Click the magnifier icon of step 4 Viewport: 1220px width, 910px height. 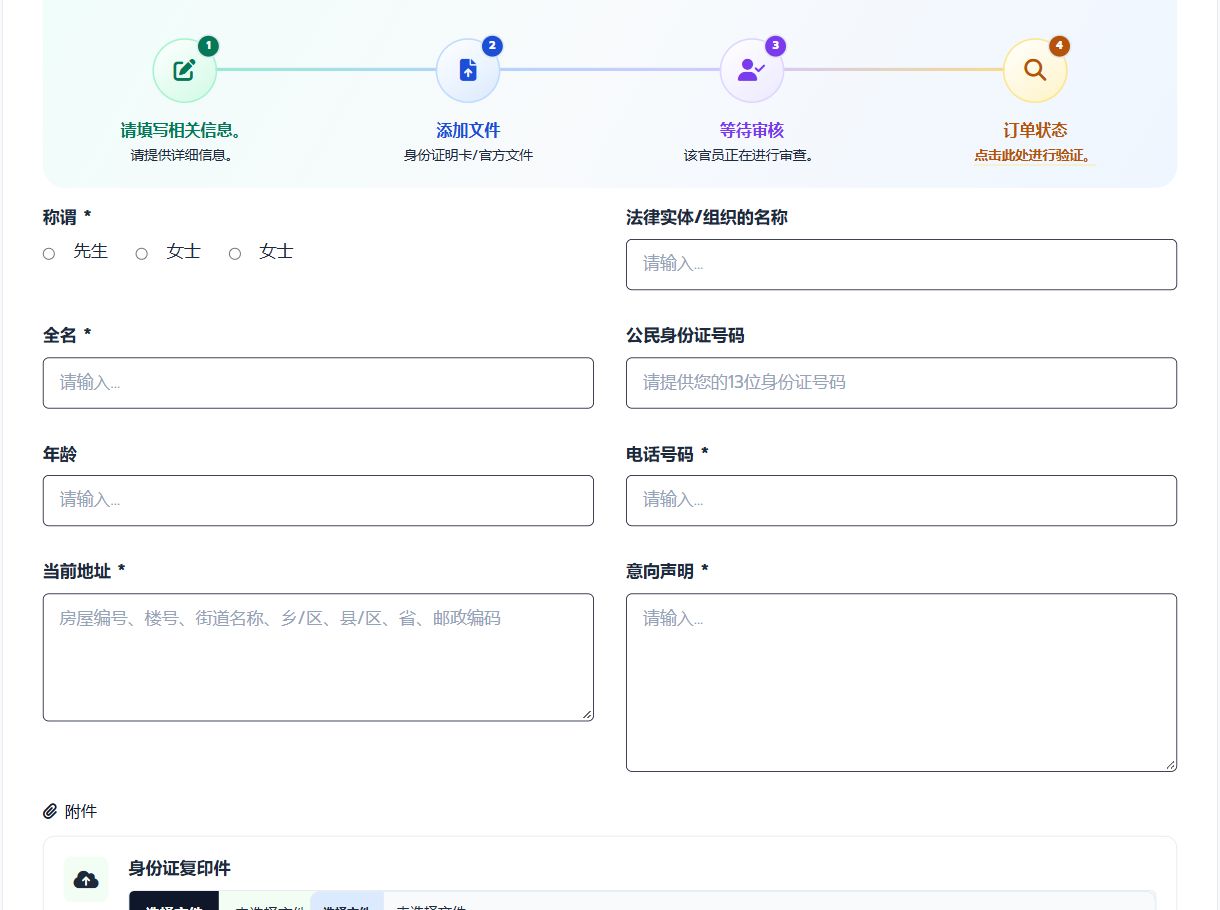(x=1035, y=70)
